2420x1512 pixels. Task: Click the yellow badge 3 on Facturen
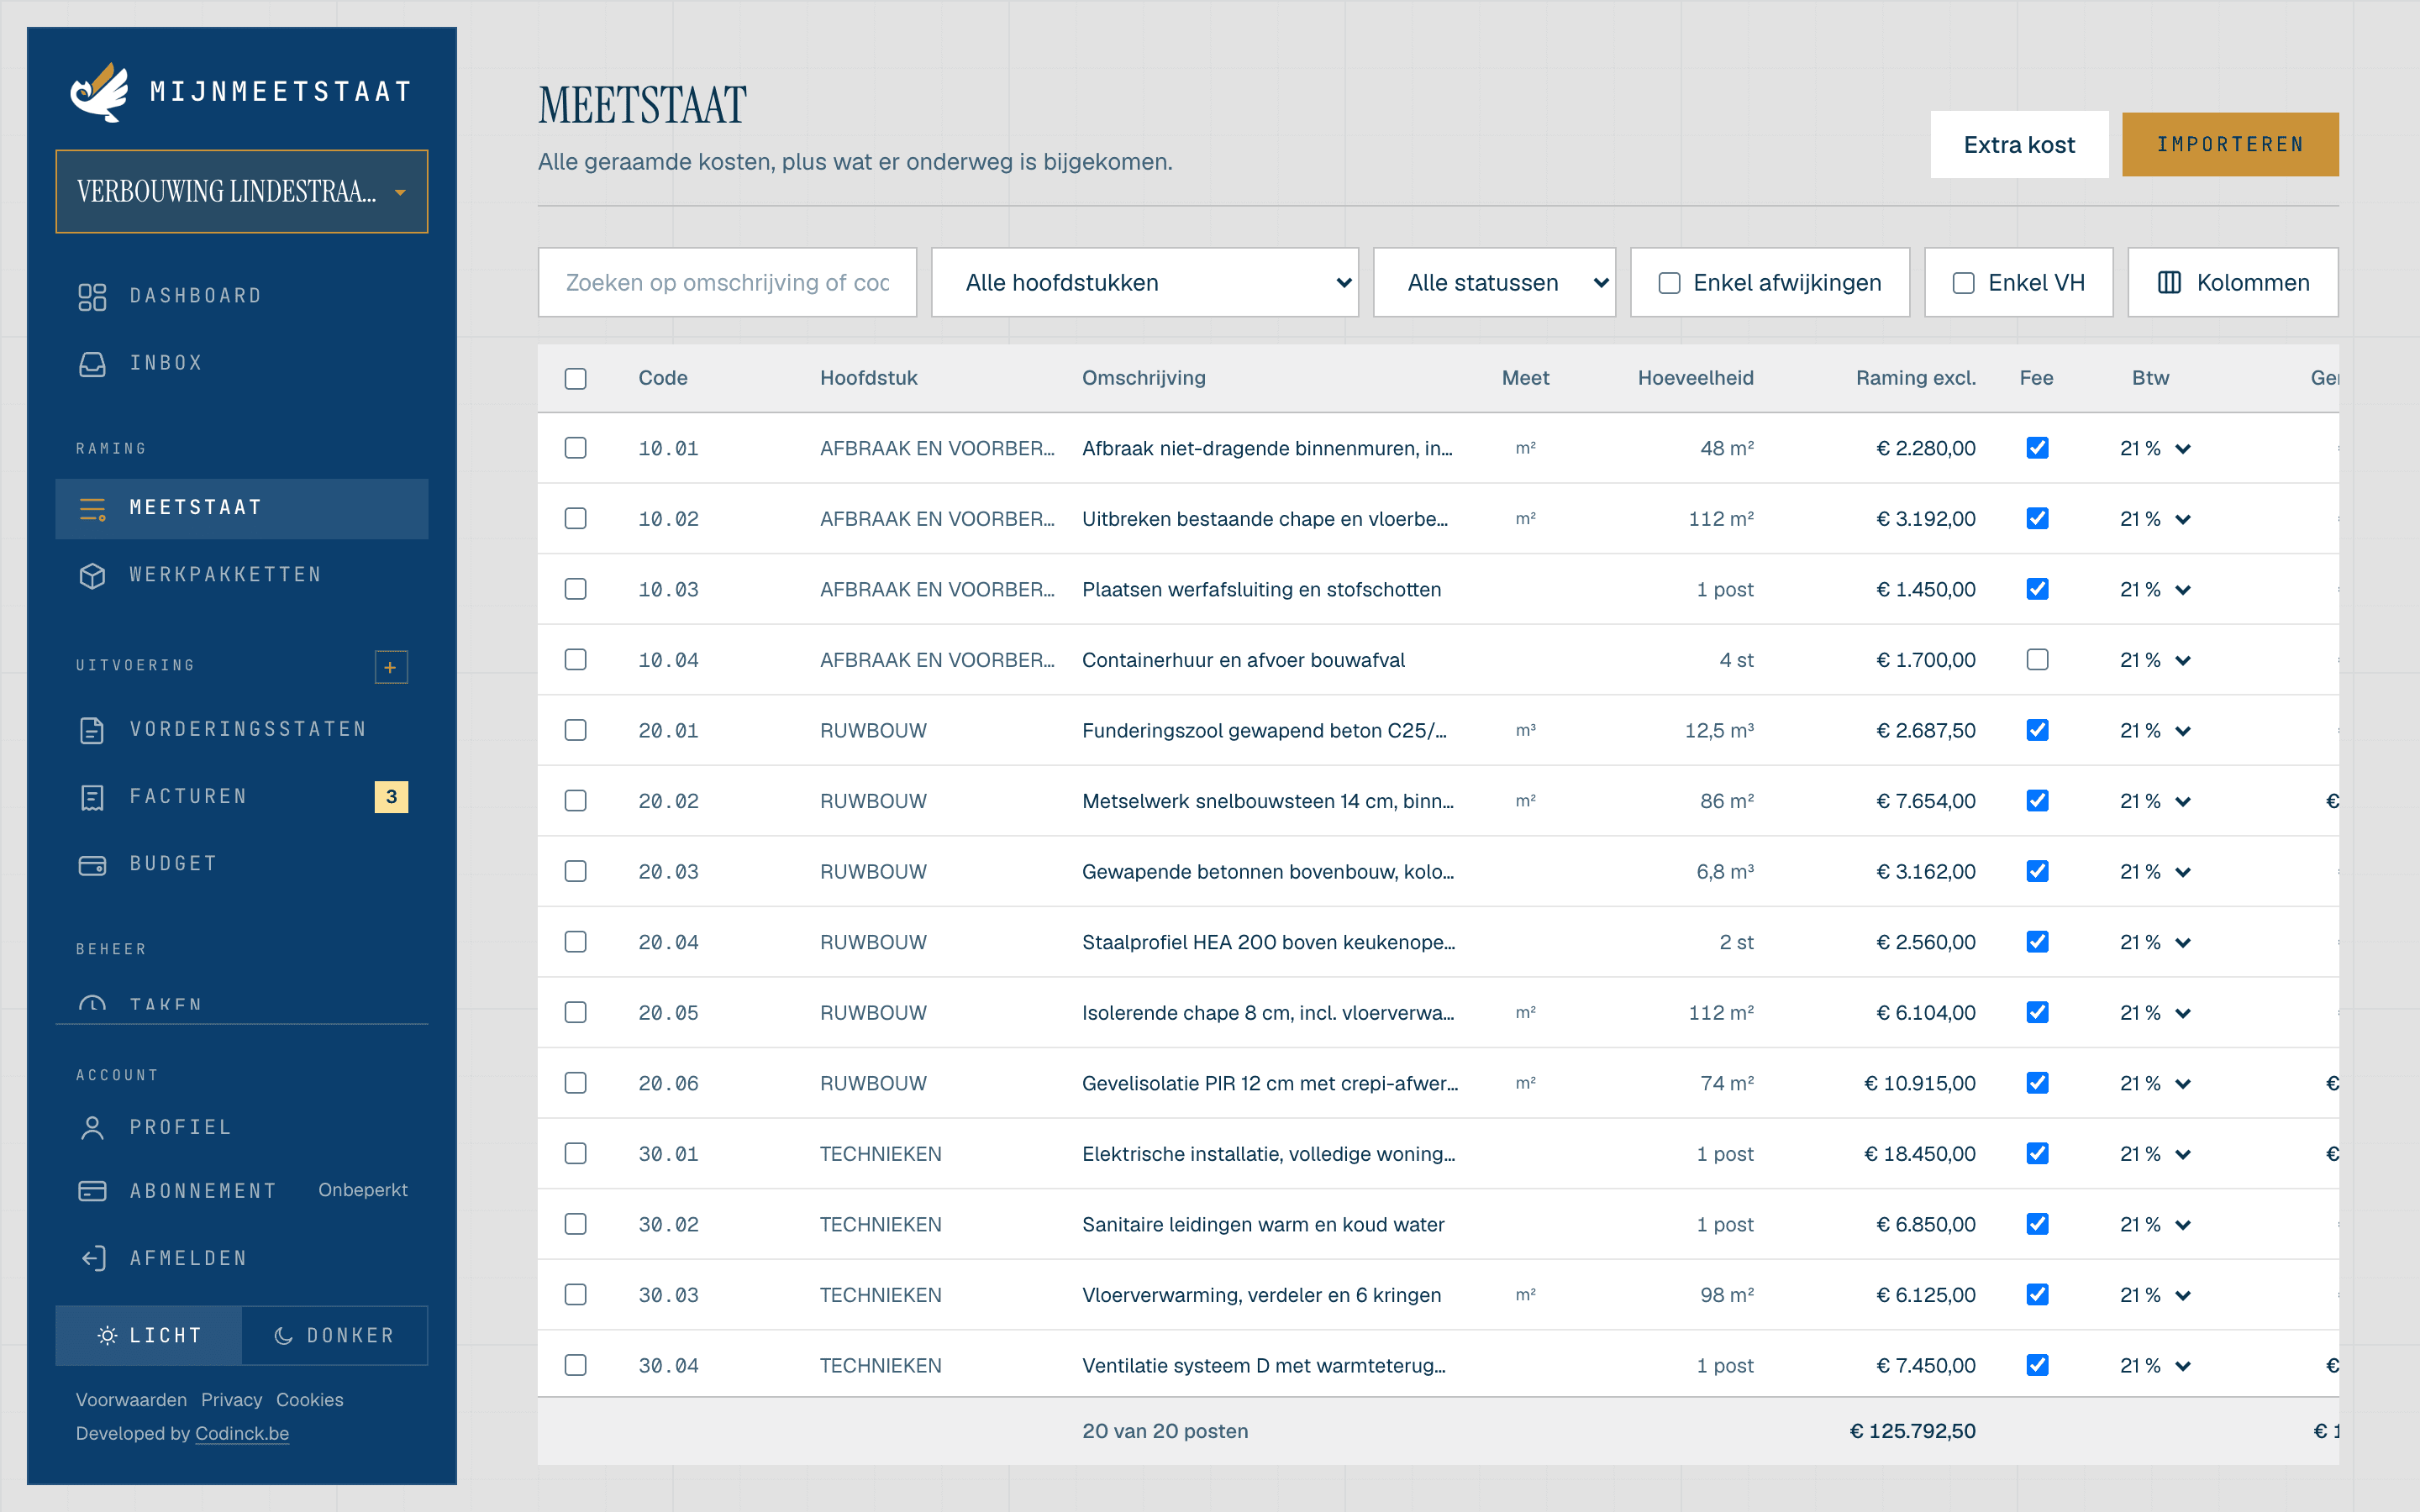tap(391, 797)
